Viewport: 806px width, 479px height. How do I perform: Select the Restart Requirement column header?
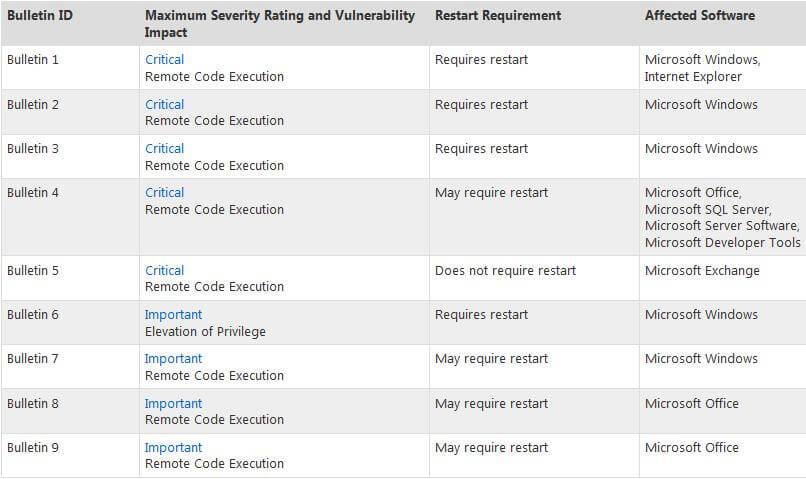(498, 16)
